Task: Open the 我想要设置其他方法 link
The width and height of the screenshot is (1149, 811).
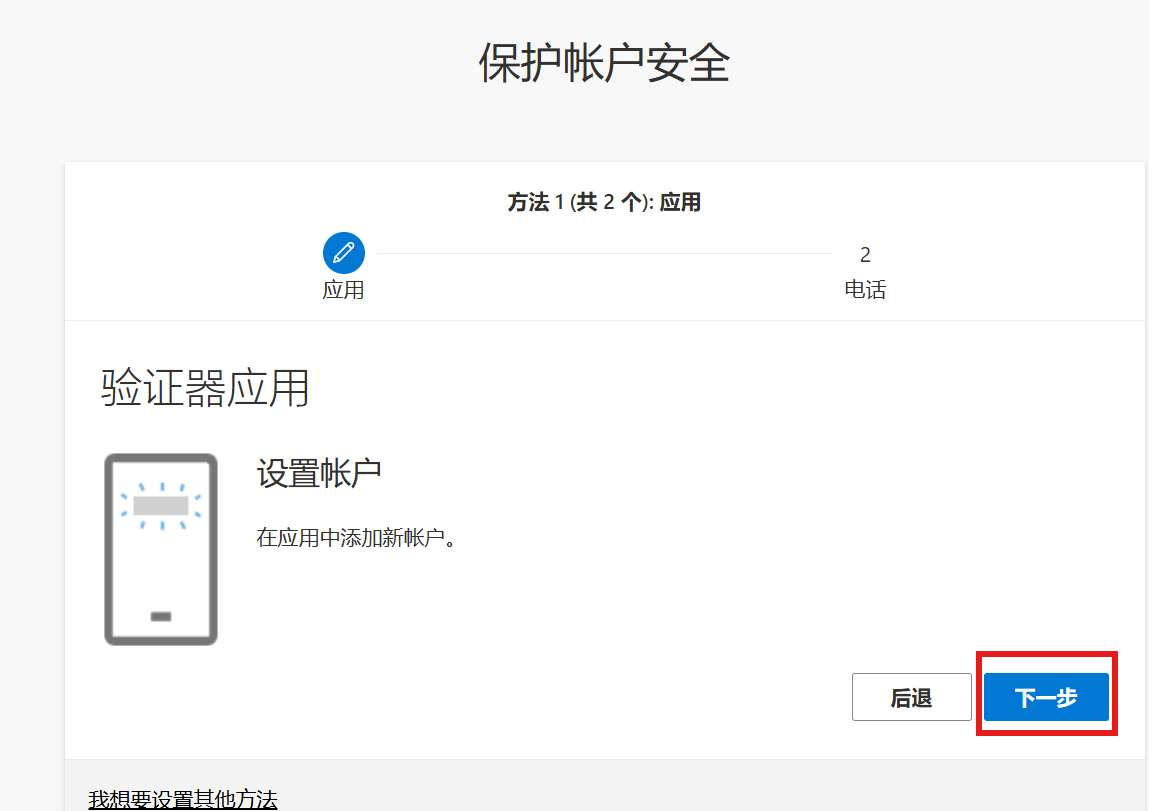Action: [x=182, y=799]
